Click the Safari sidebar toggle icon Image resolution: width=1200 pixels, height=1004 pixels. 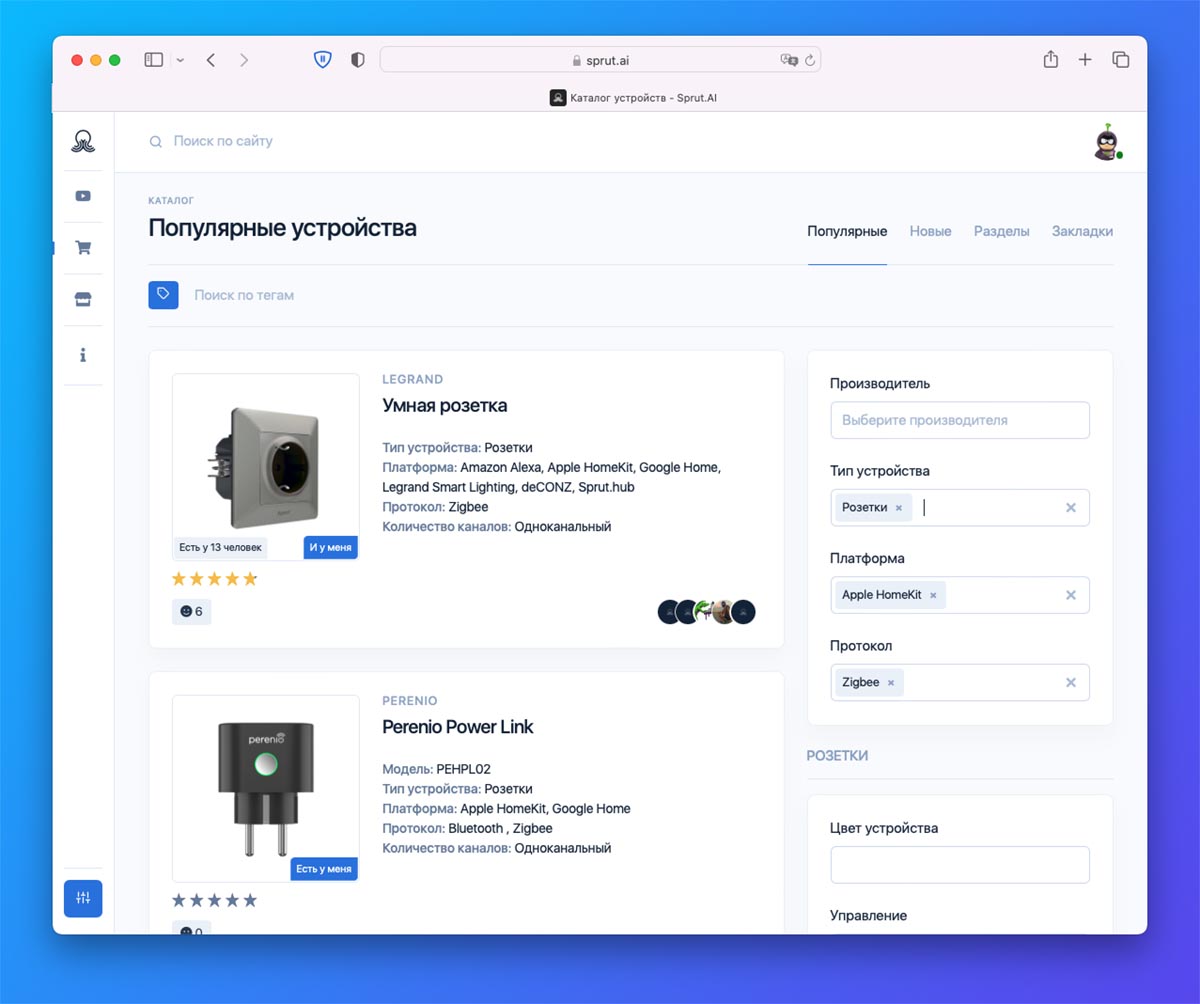tap(153, 60)
